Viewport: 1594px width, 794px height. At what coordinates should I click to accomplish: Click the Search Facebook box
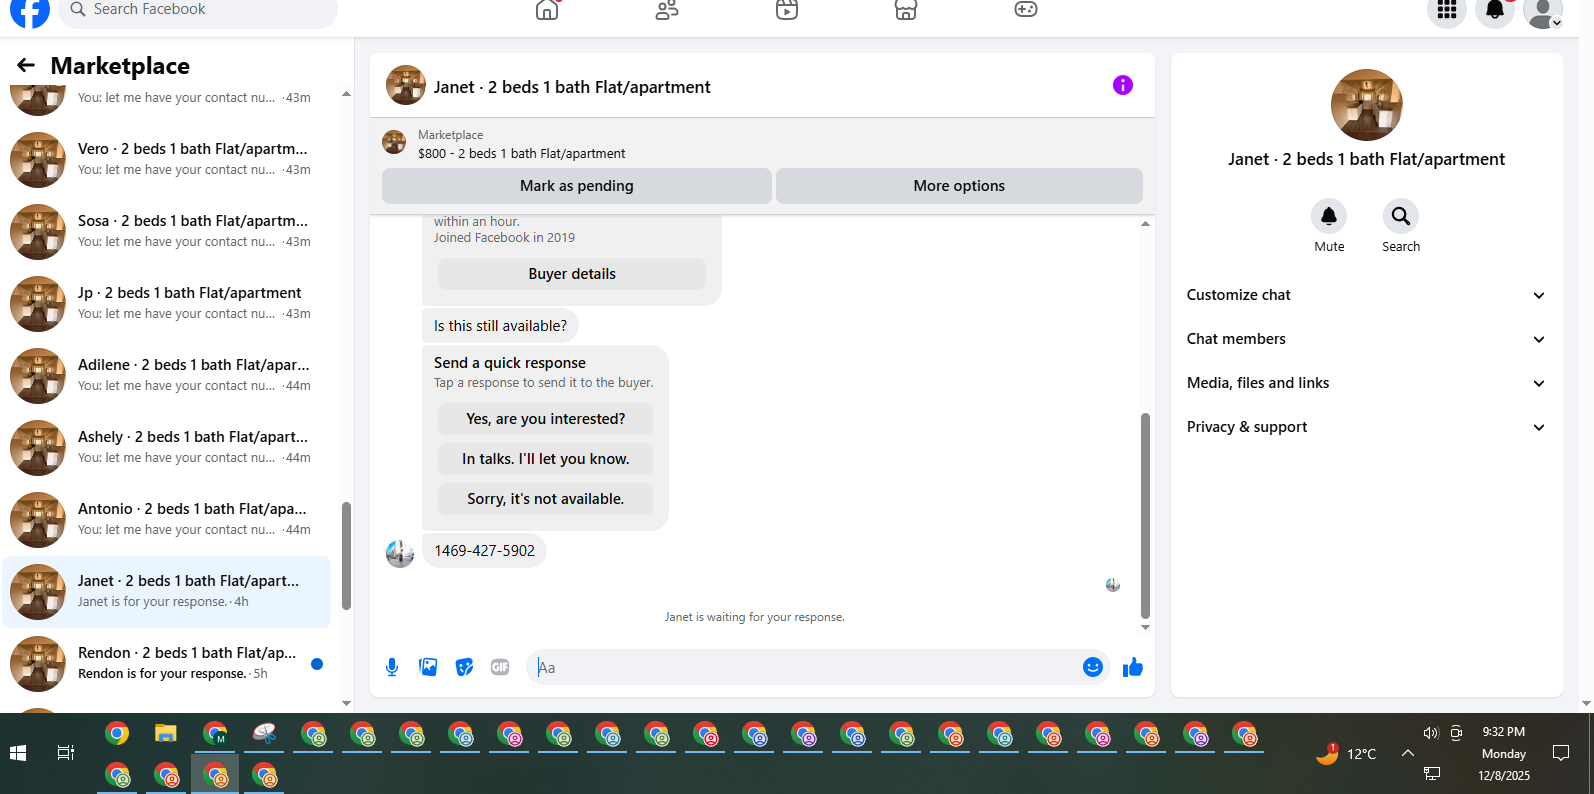[x=198, y=10]
